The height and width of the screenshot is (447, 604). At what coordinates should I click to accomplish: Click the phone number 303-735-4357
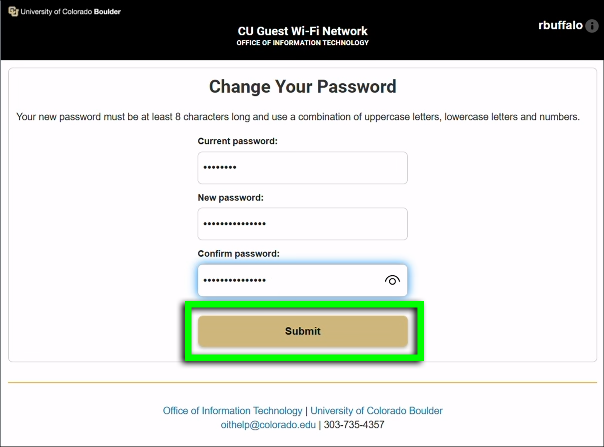tap(354, 425)
